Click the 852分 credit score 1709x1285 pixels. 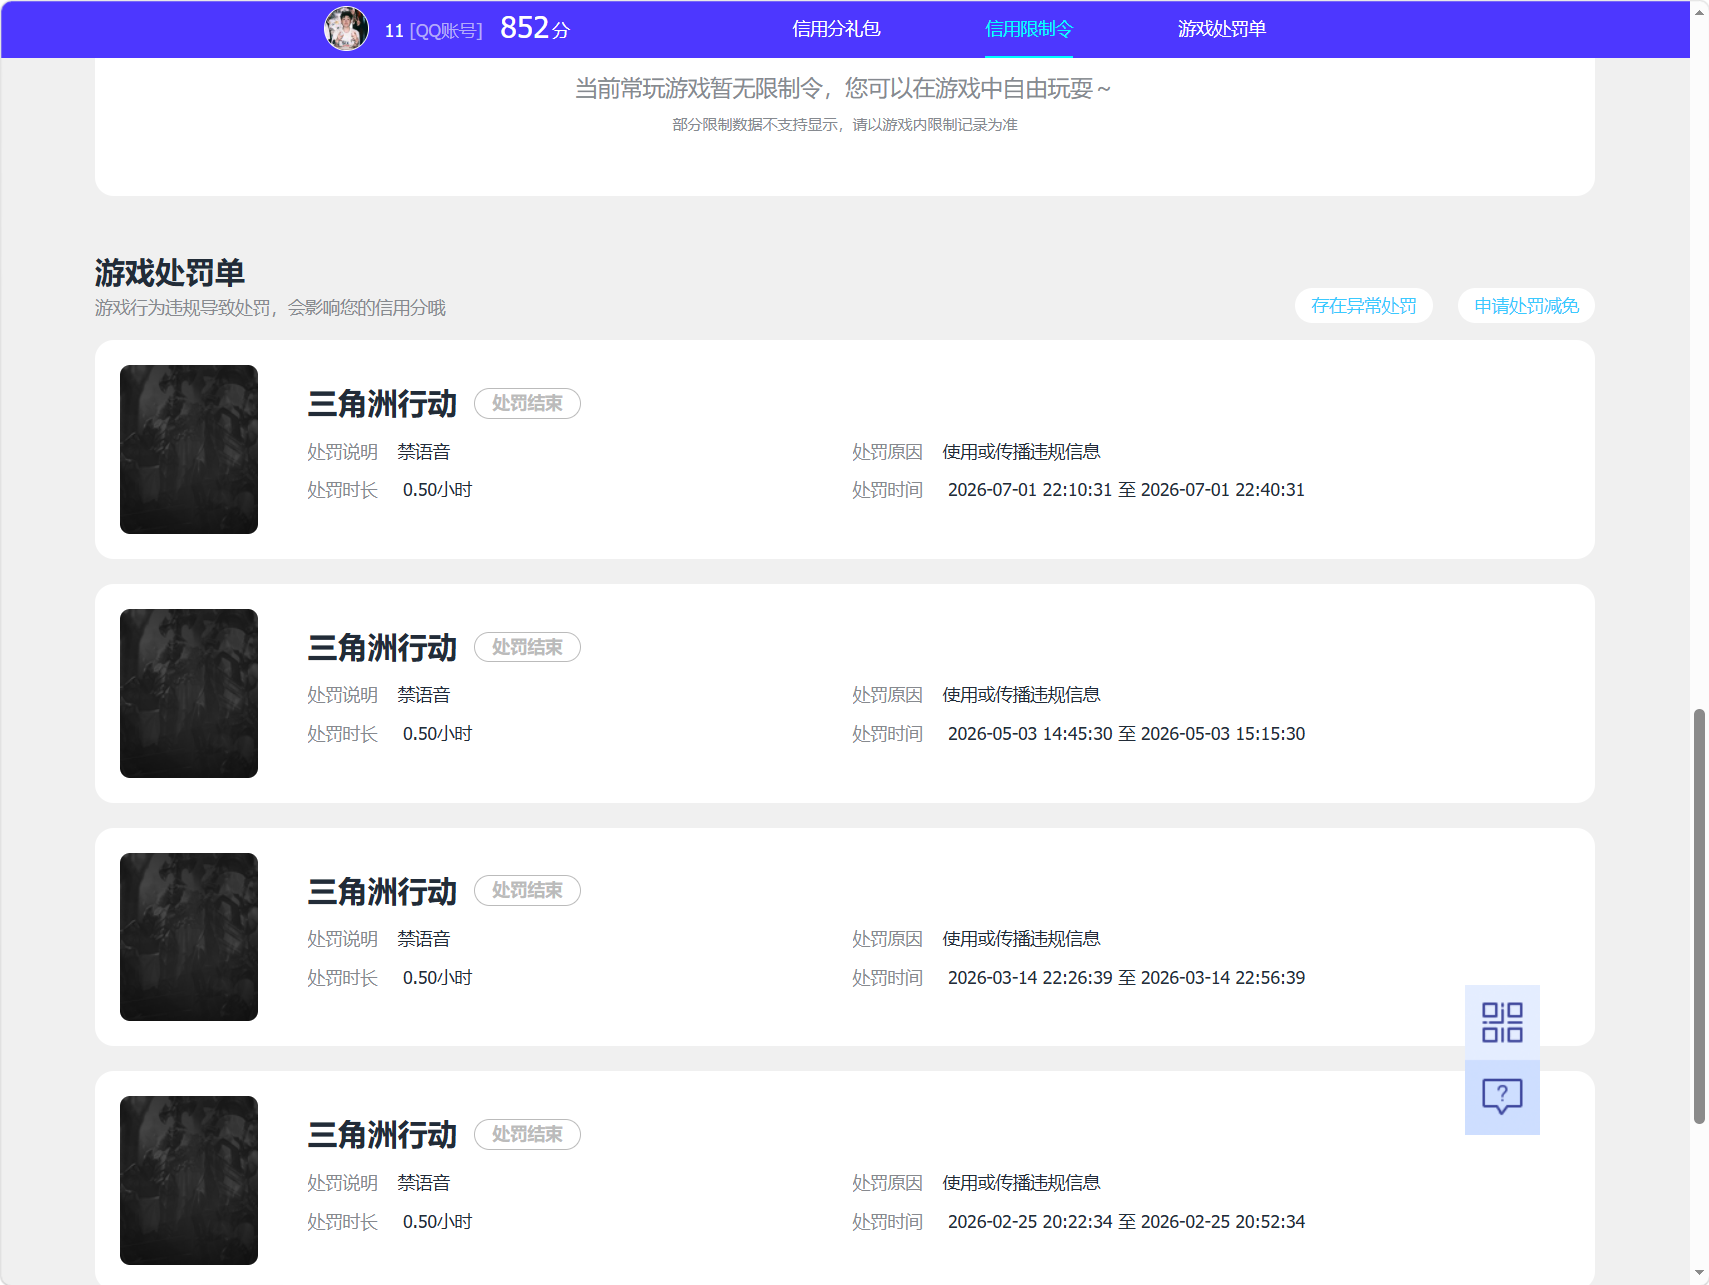point(535,28)
